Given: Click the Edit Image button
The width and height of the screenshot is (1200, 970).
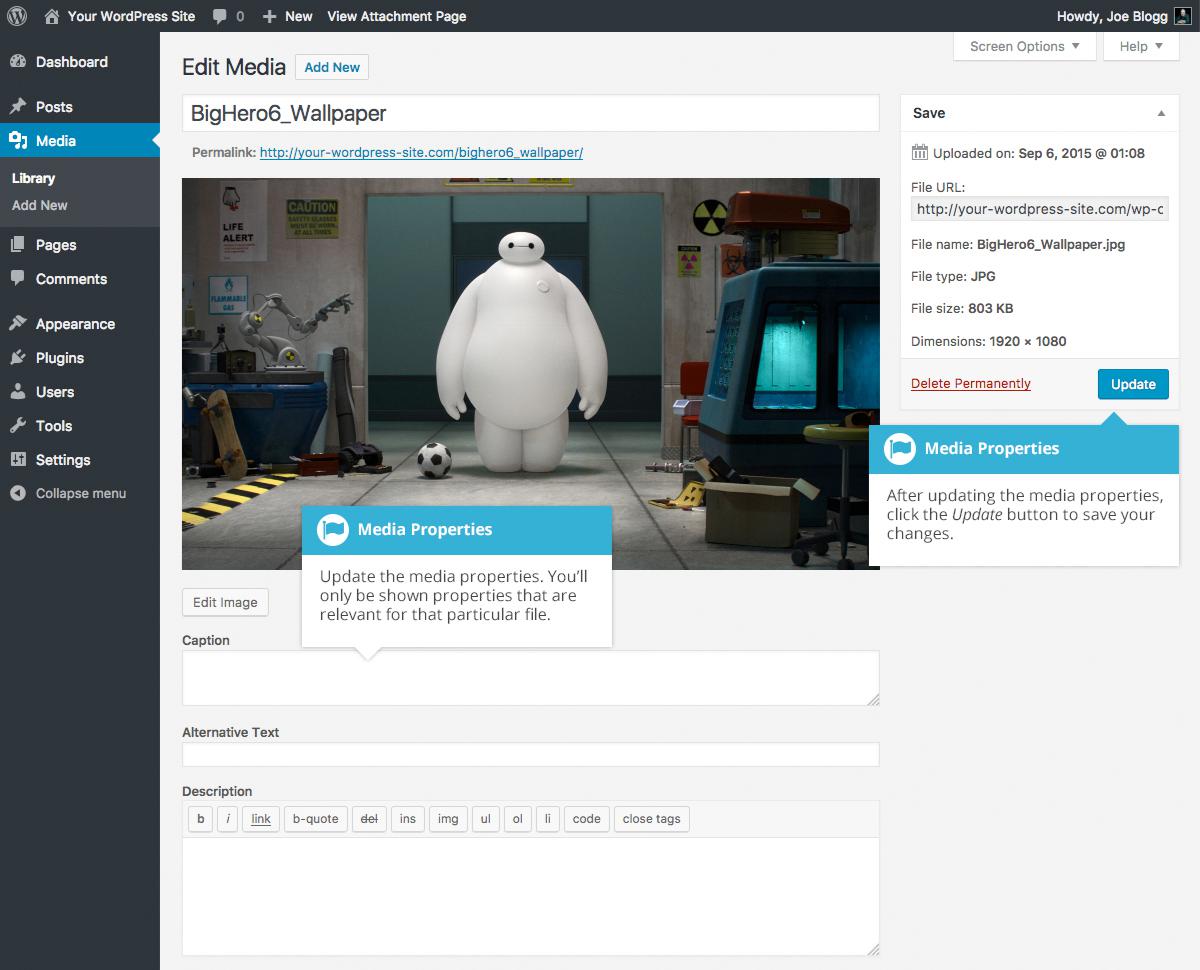Looking at the screenshot, I should point(225,602).
